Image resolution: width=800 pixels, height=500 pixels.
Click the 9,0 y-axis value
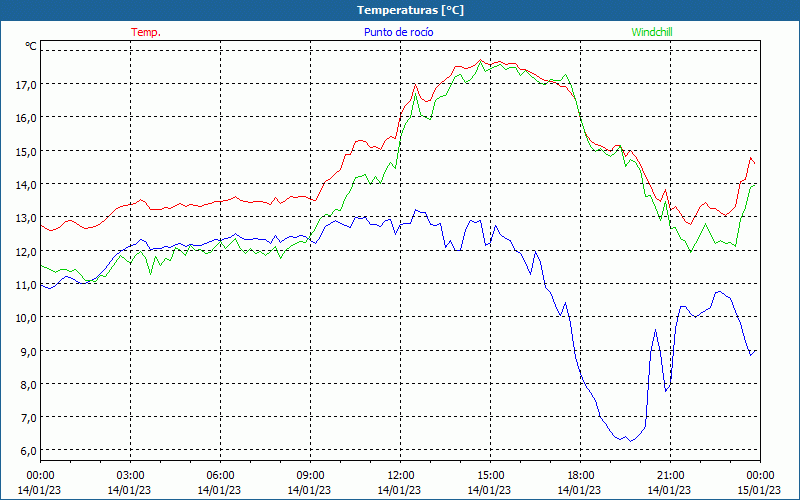[x=29, y=352]
